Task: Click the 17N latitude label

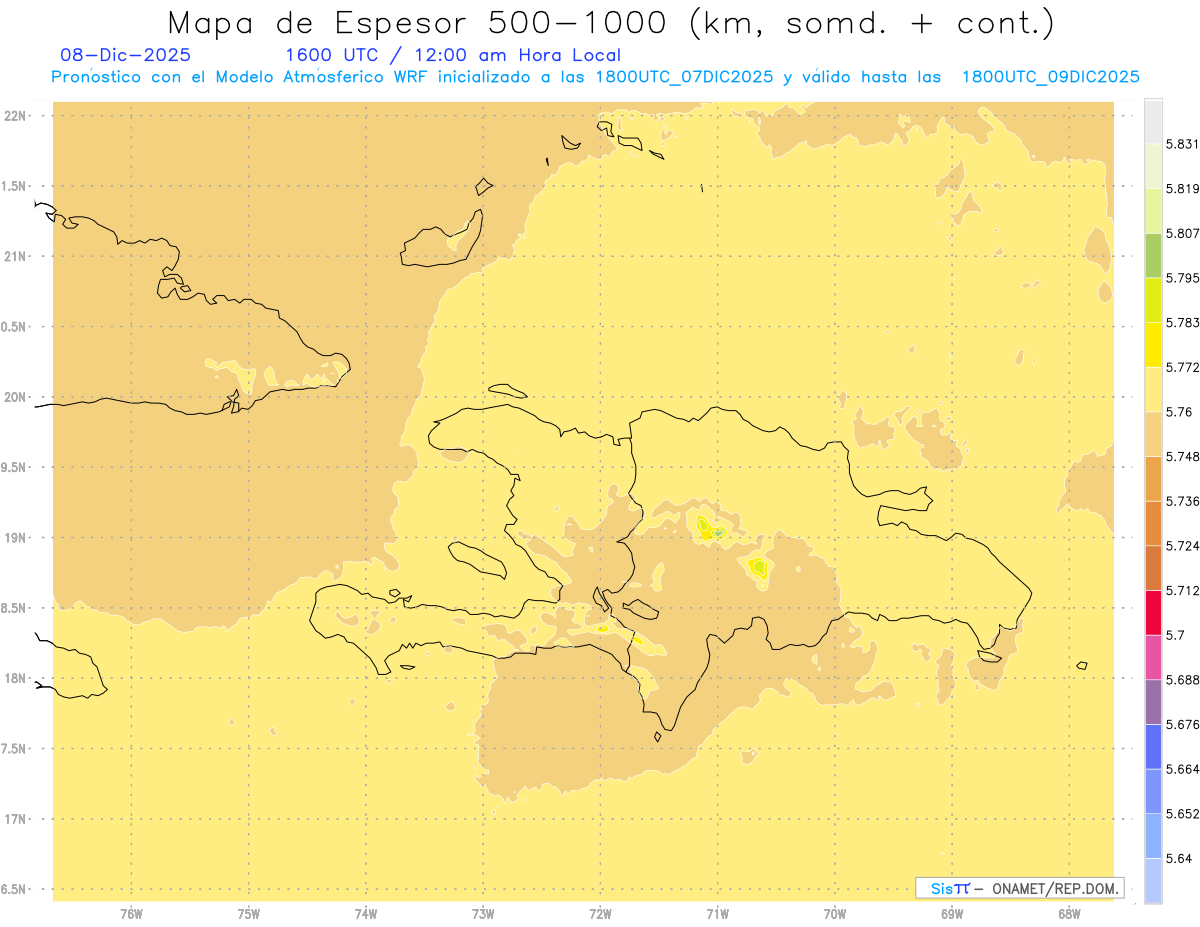Action: 15,819
